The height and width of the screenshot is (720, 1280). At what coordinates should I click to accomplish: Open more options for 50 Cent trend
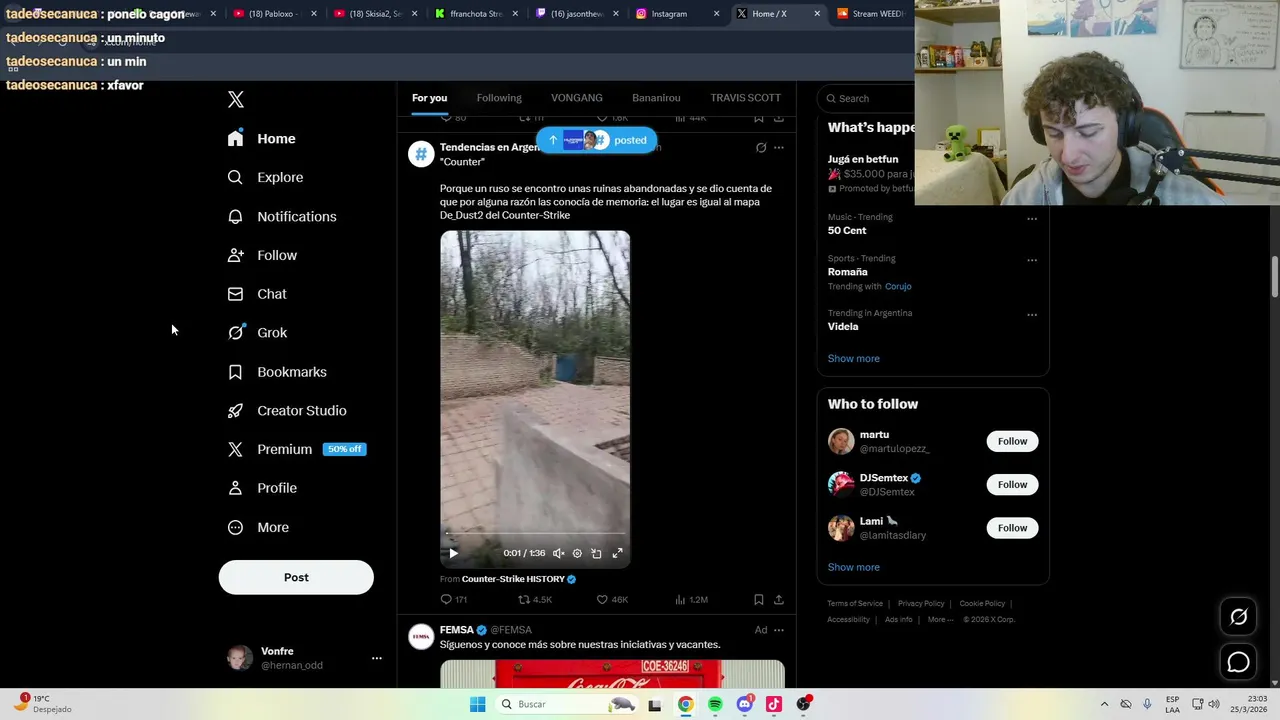1032,219
